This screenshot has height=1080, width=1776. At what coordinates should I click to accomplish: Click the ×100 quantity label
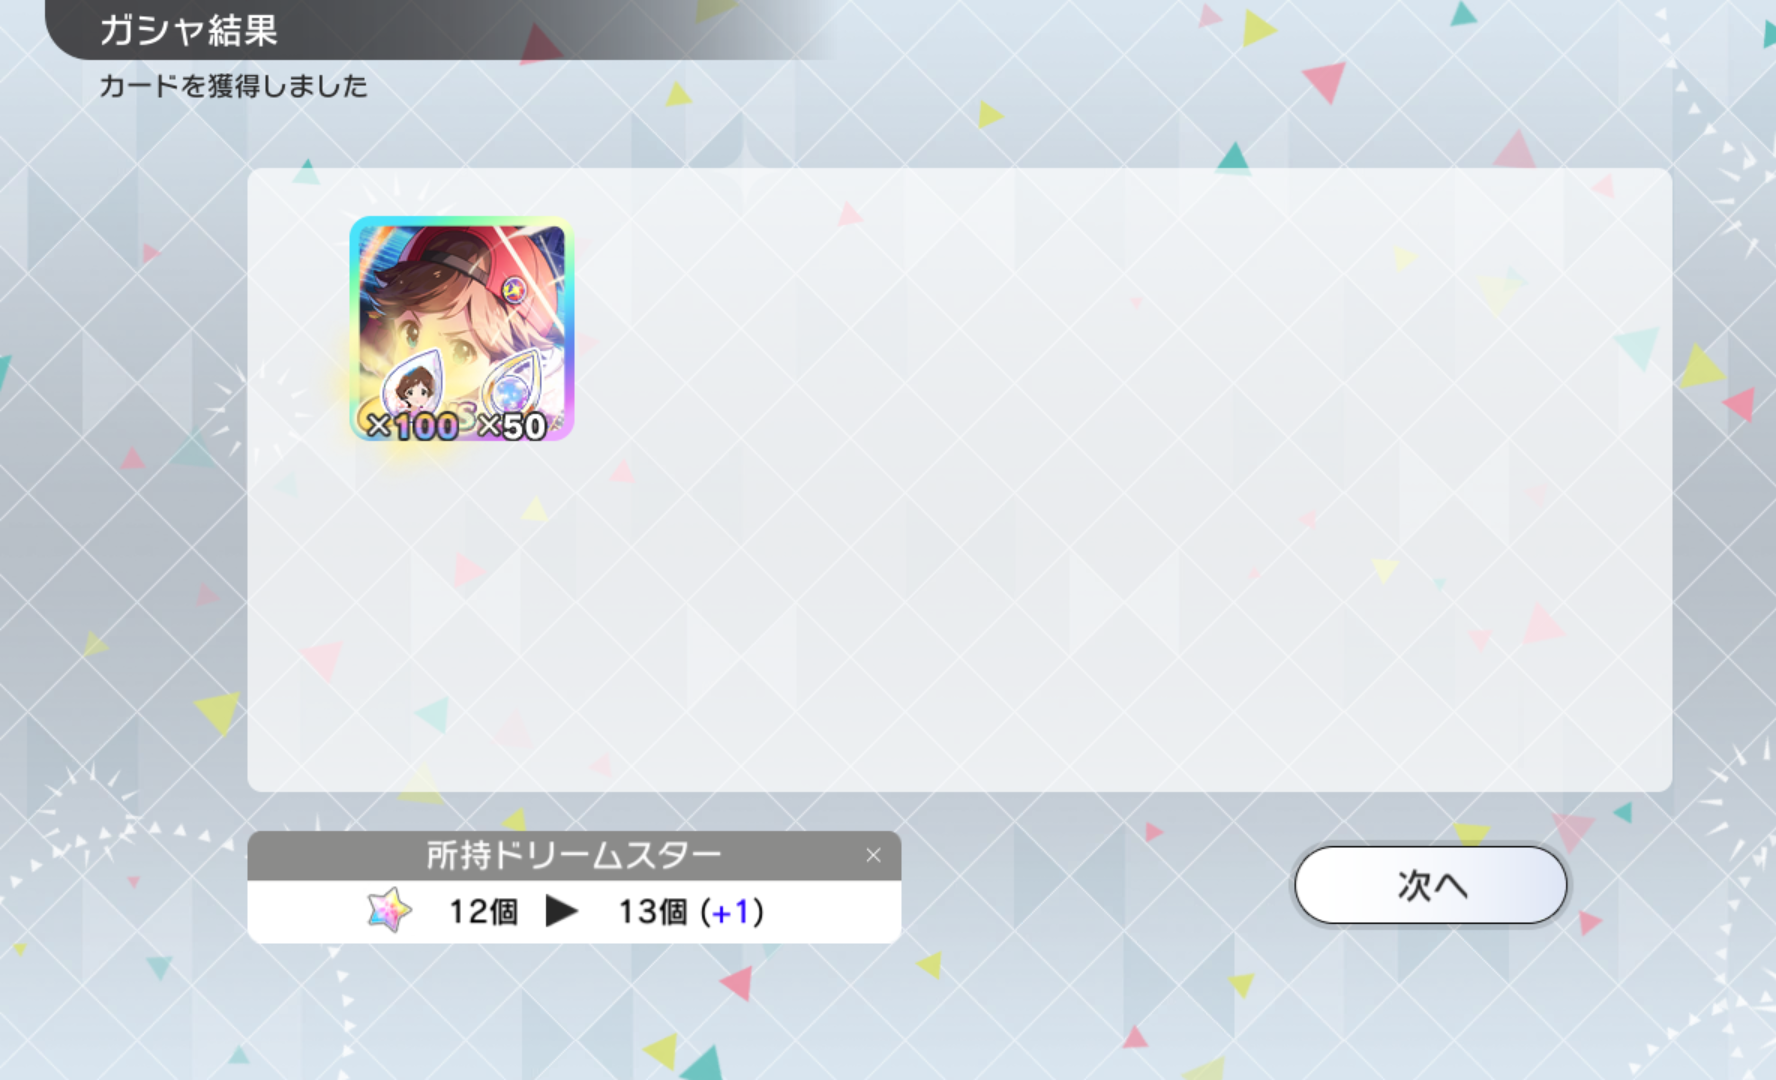(412, 427)
